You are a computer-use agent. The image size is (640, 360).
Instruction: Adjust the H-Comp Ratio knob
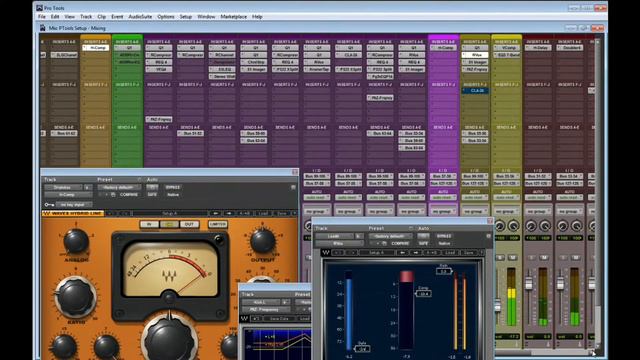(75, 297)
